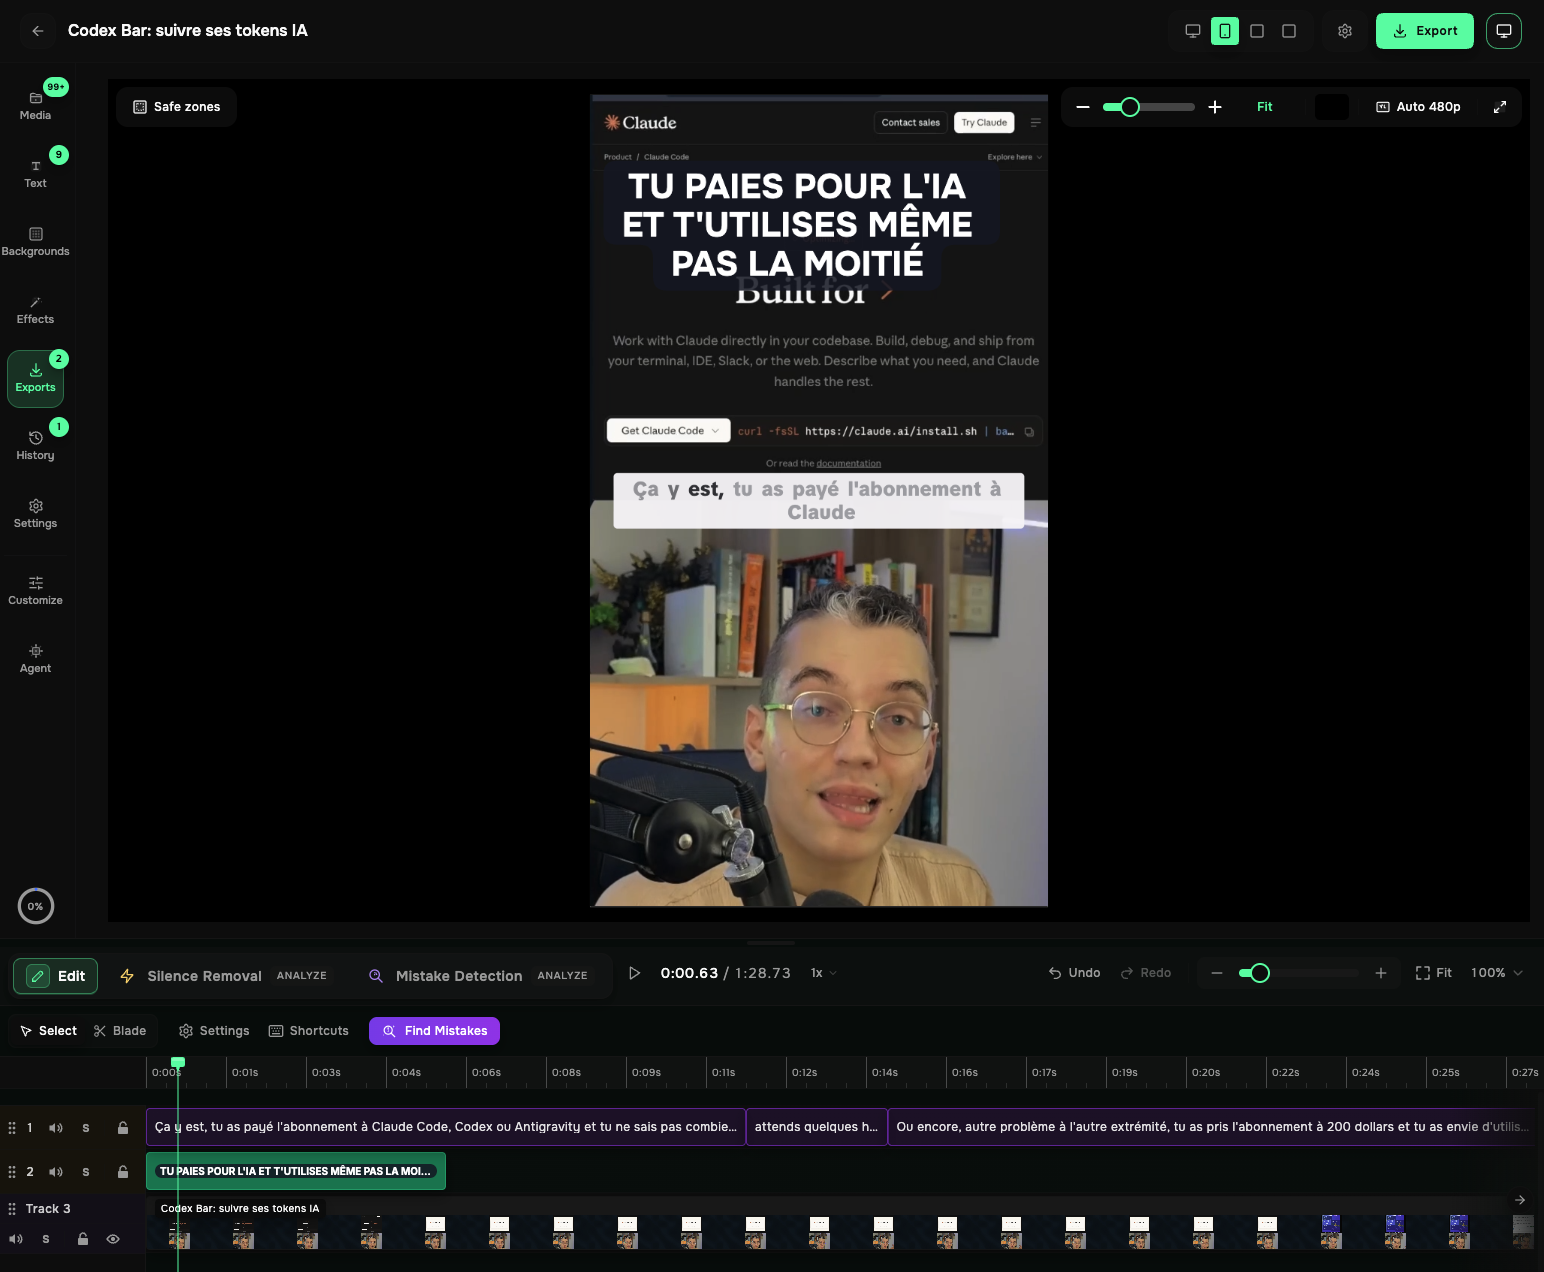Image resolution: width=1544 pixels, height=1272 pixels.
Task: Toggle Track 3 visibility eye
Action: 113,1239
